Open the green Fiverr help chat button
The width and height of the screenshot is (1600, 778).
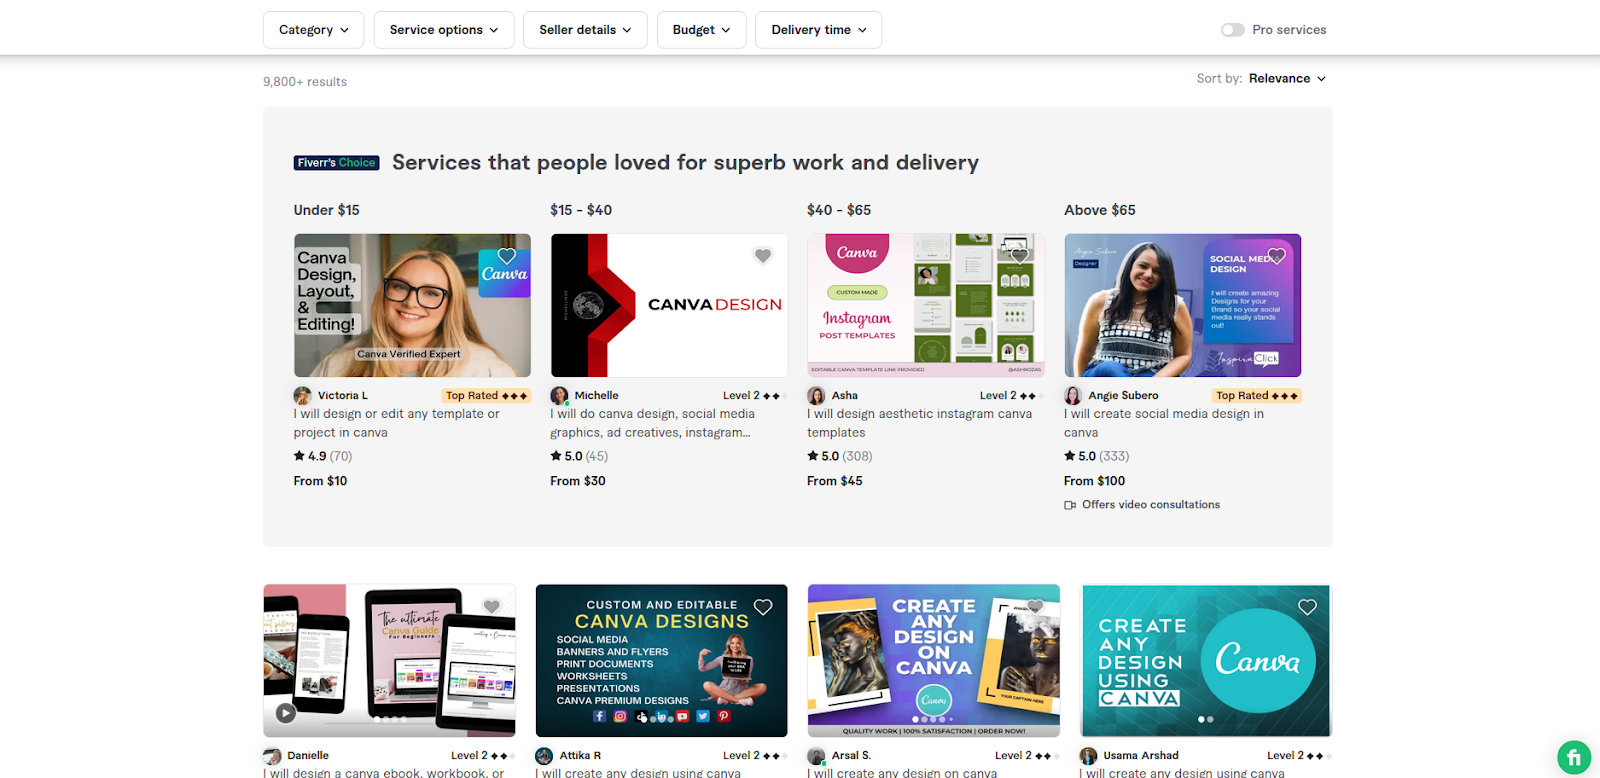1574,757
